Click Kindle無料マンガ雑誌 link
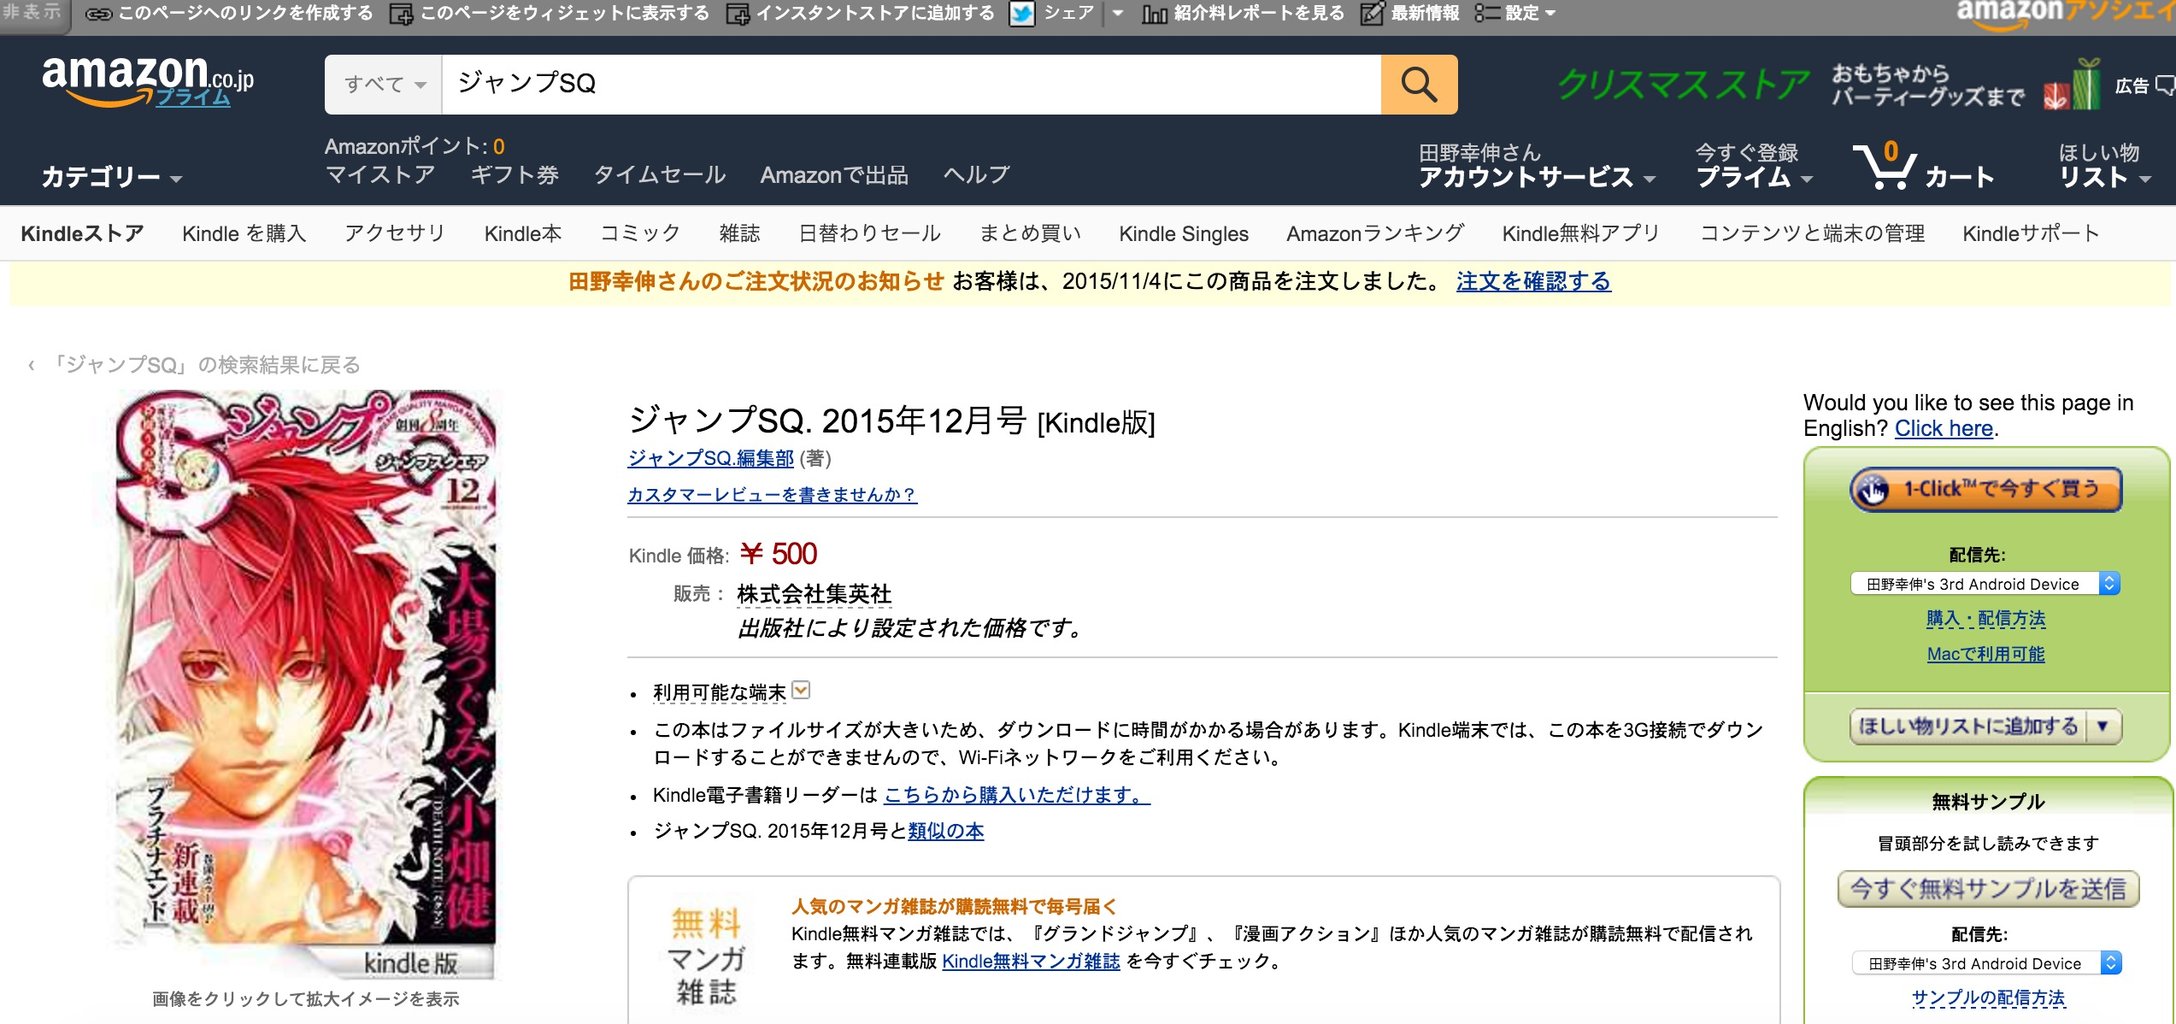The image size is (2176, 1024). click(x=1031, y=962)
